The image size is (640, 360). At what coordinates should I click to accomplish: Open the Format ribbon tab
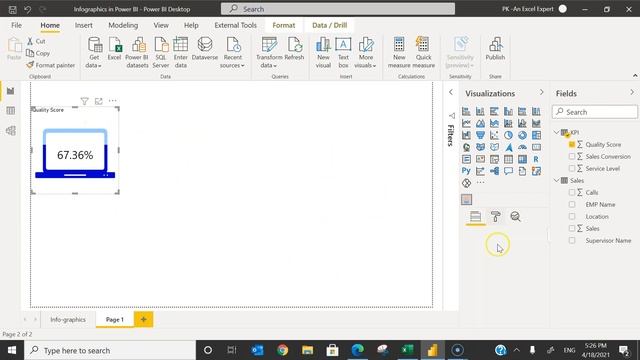tap(284, 25)
